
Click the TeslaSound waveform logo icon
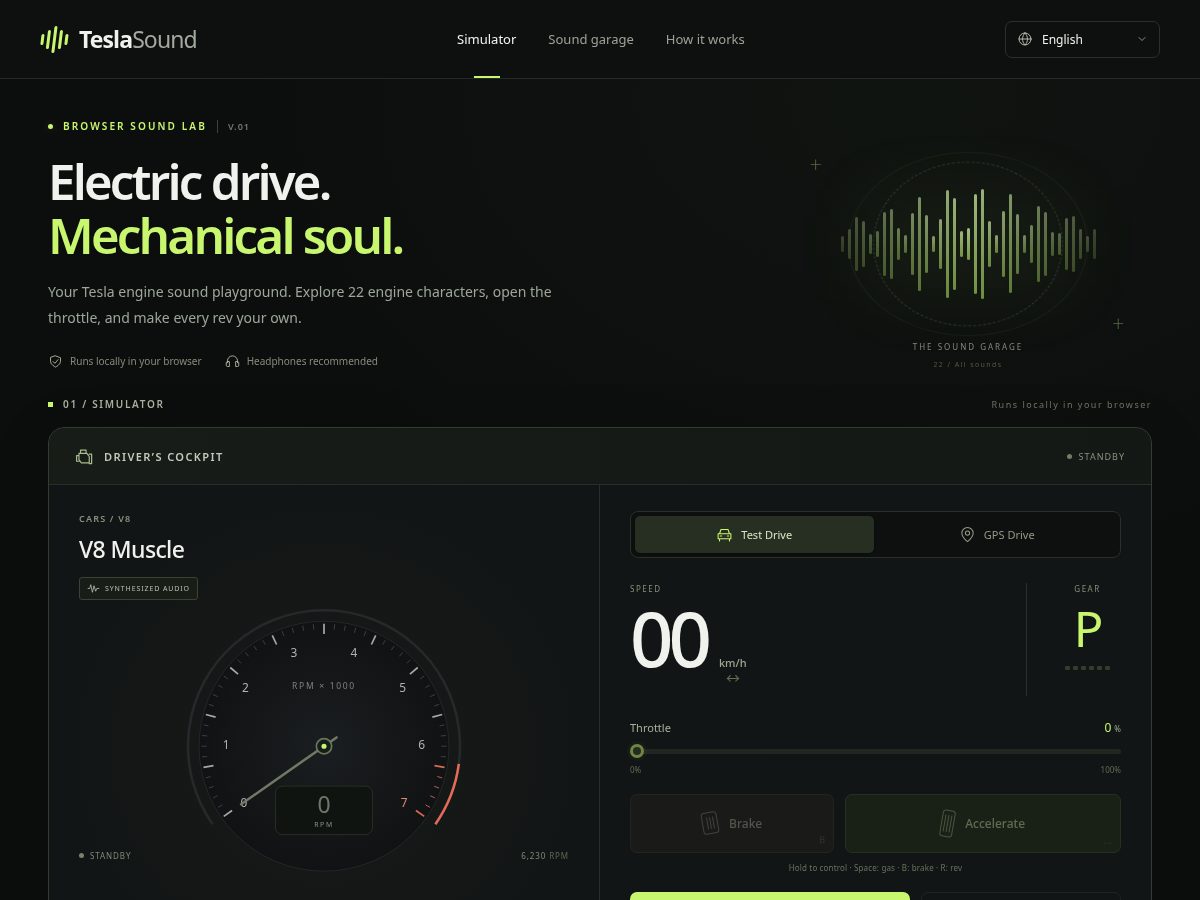(x=54, y=40)
